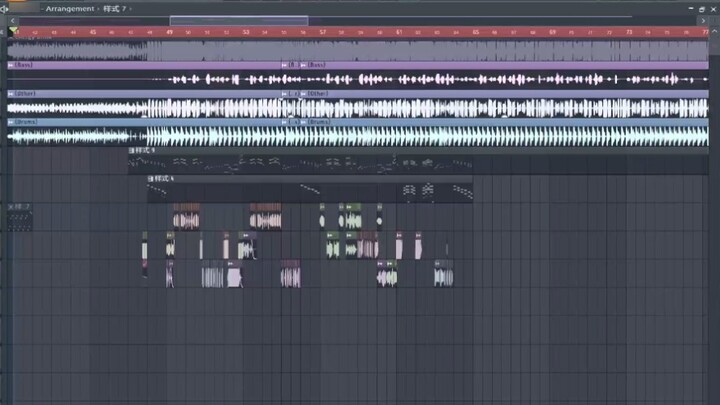Maximize the playlist window

pos(702,8)
